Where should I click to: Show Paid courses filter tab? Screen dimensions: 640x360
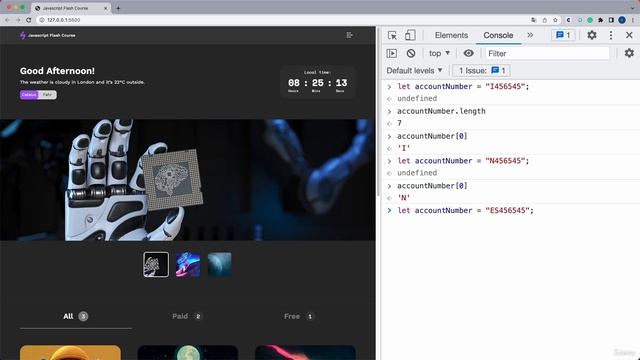click(187, 316)
